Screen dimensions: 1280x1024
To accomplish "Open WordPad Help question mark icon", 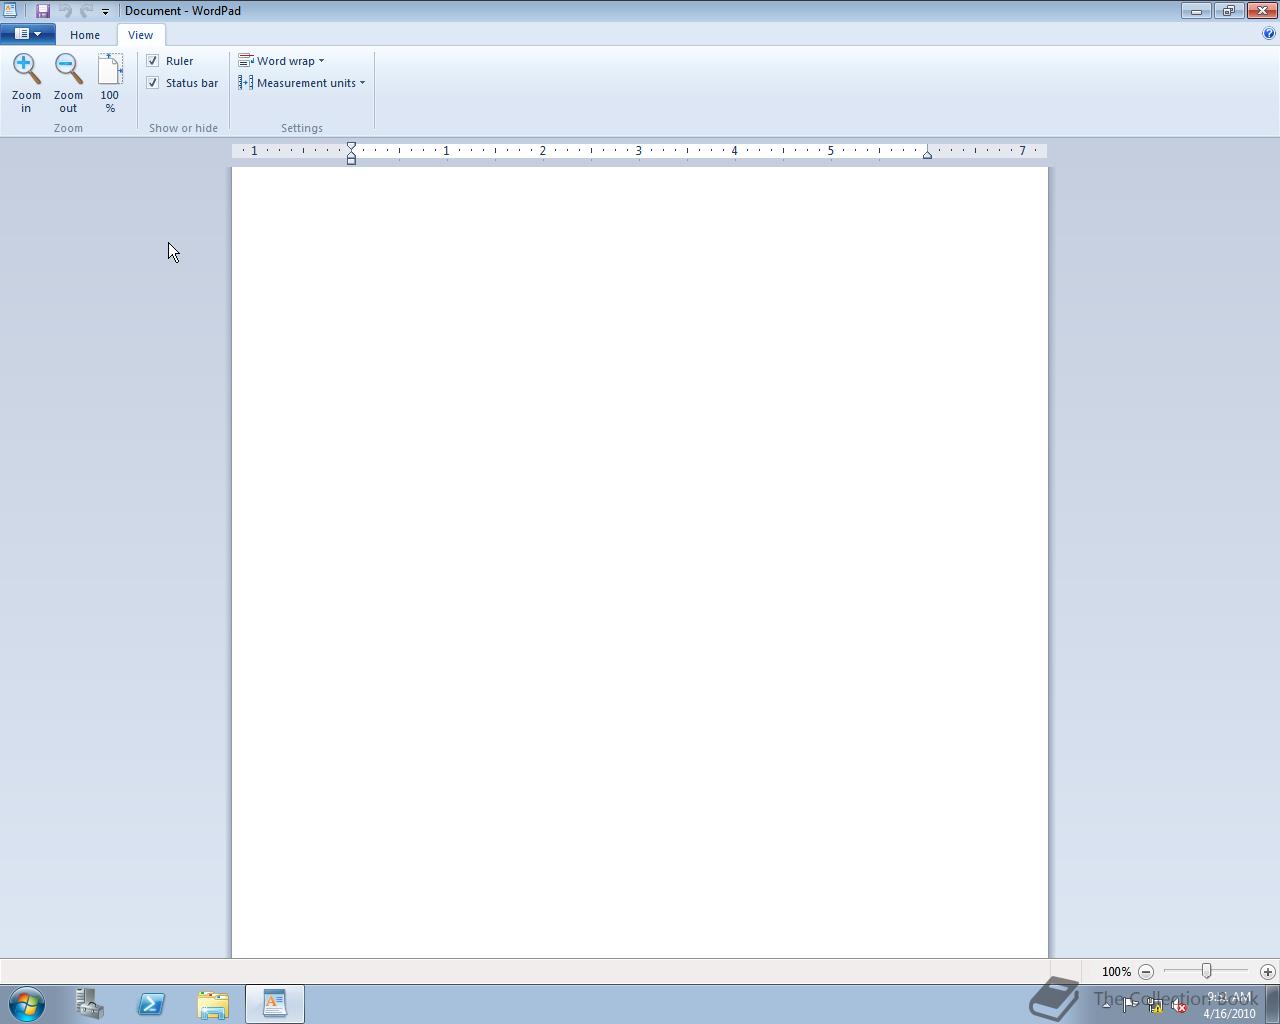I will [1269, 33].
